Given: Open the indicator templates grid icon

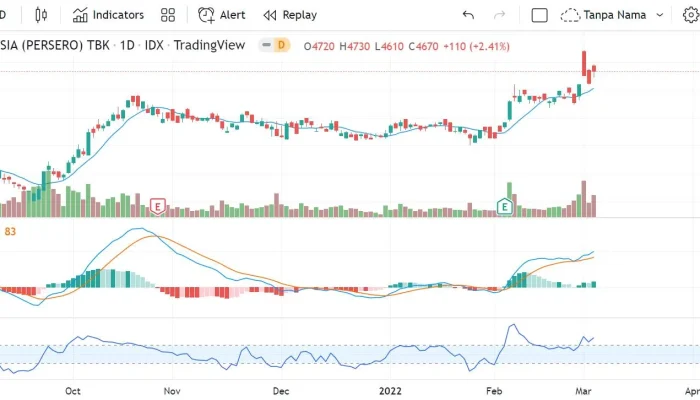Looking at the screenshot, I should pyautogui.click(x=168, y=15).
